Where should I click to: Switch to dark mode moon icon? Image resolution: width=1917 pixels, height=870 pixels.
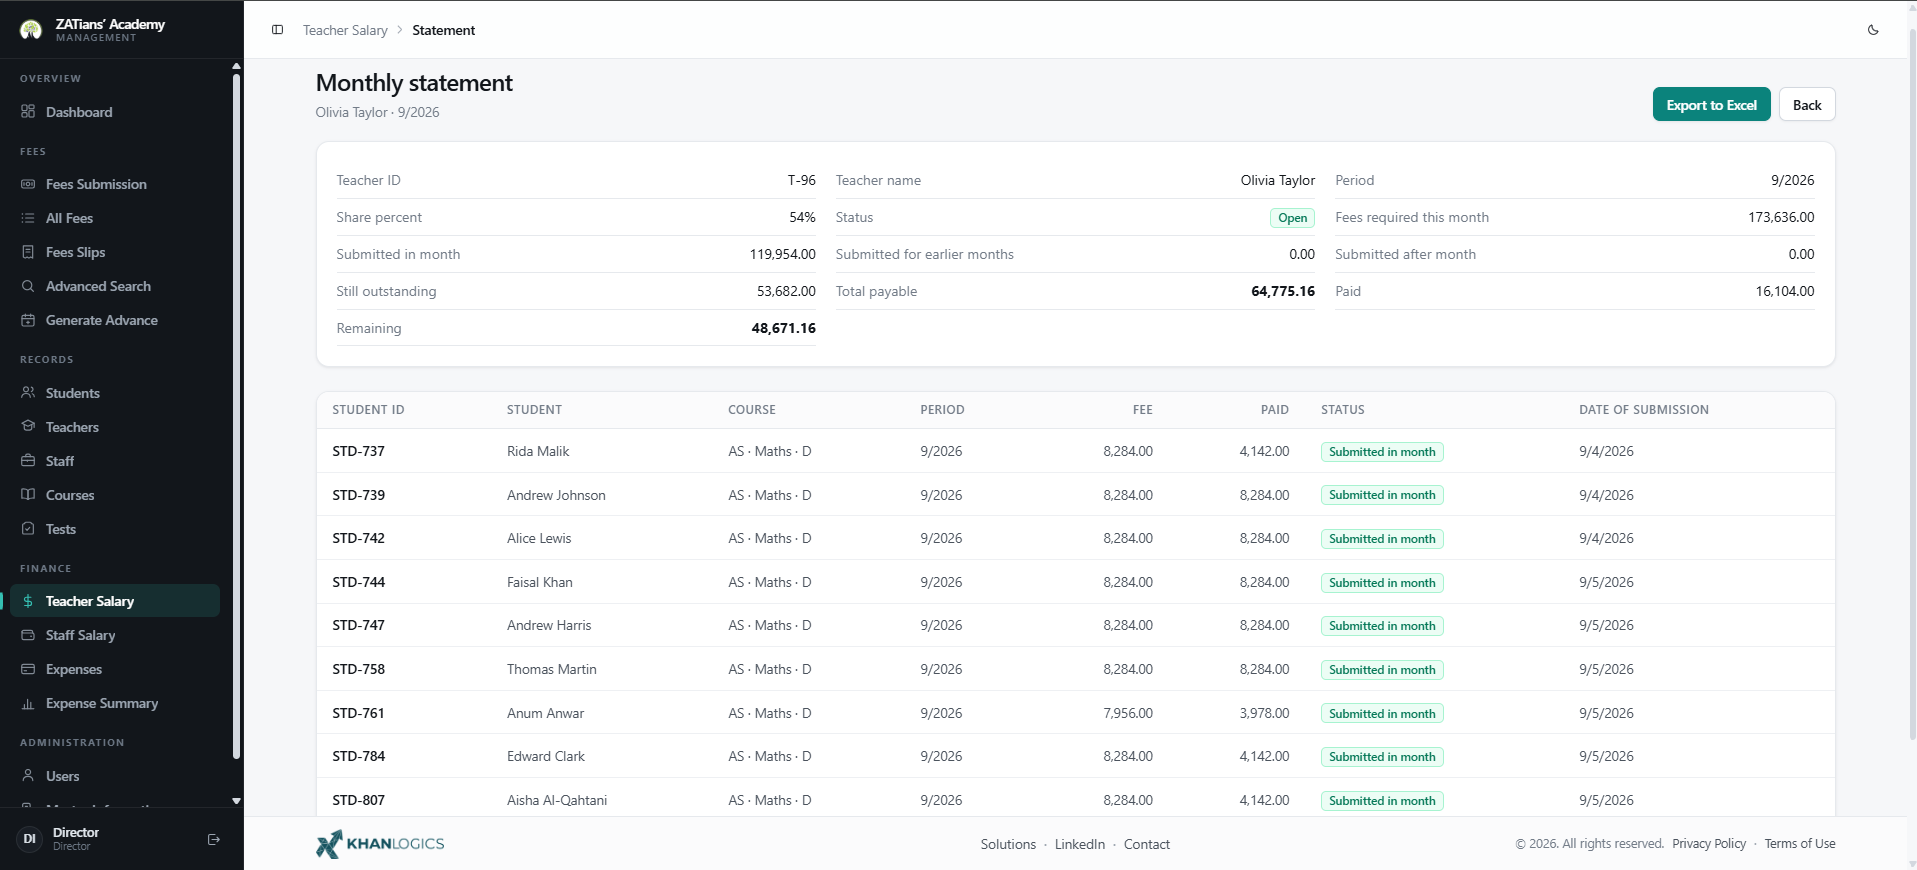pos(1873,30)
